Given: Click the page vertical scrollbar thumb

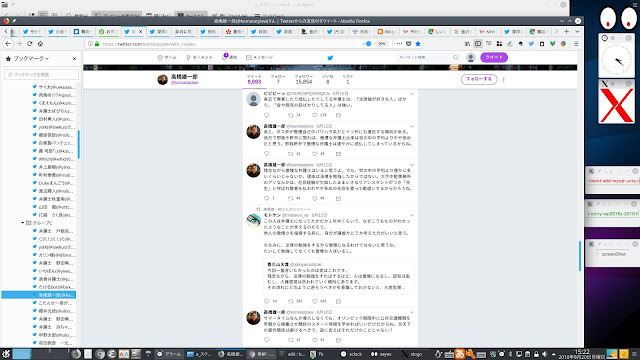Looking at the screenshot, I should [x=580, y=256].
